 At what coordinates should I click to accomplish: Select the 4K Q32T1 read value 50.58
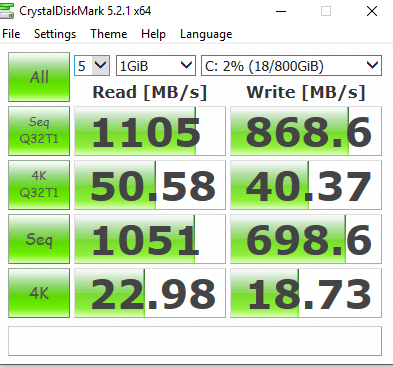coord(150,185)
